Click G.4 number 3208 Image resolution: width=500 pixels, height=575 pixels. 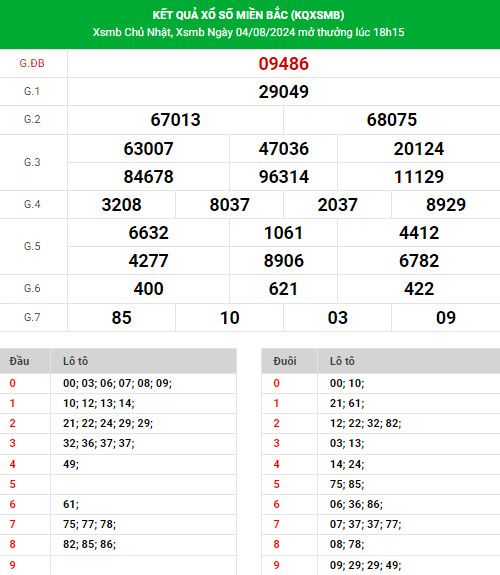pos(121,205)
